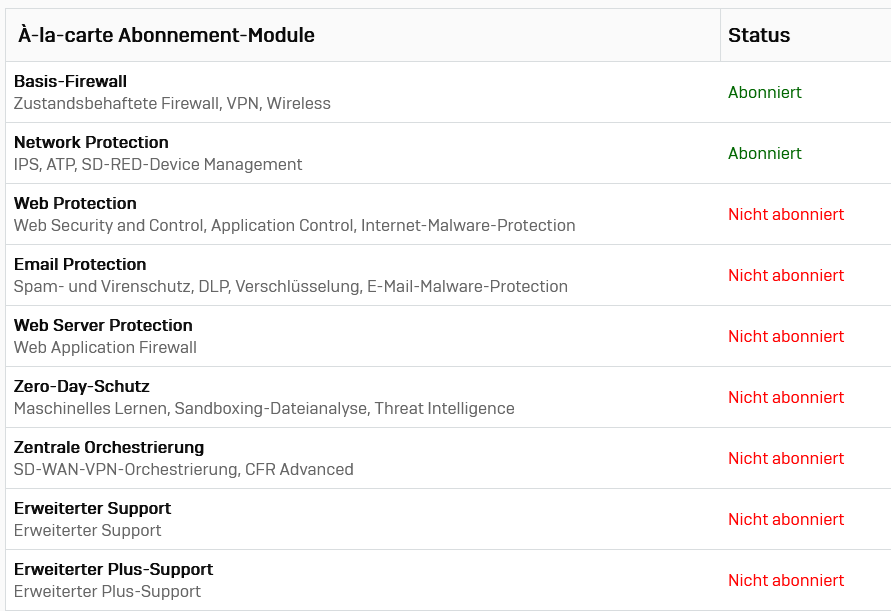891x611 pixels.
Task: Click Nicht abonniert status for Erweiterter Plus-Support
Action: click(786, 580)
